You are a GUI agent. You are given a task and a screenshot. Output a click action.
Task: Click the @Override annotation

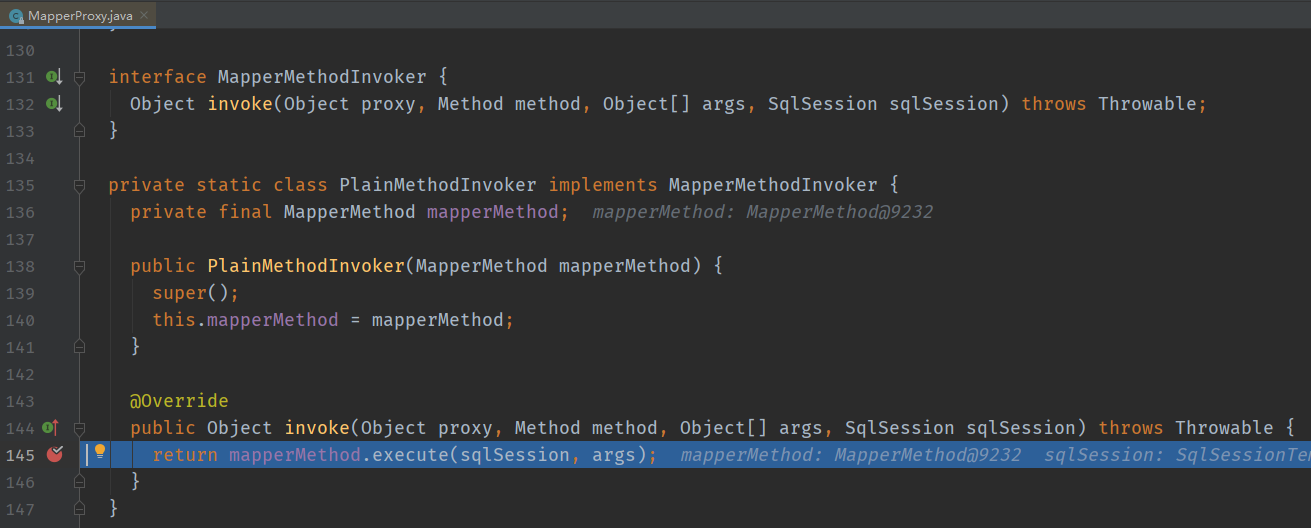coord(179,401)
